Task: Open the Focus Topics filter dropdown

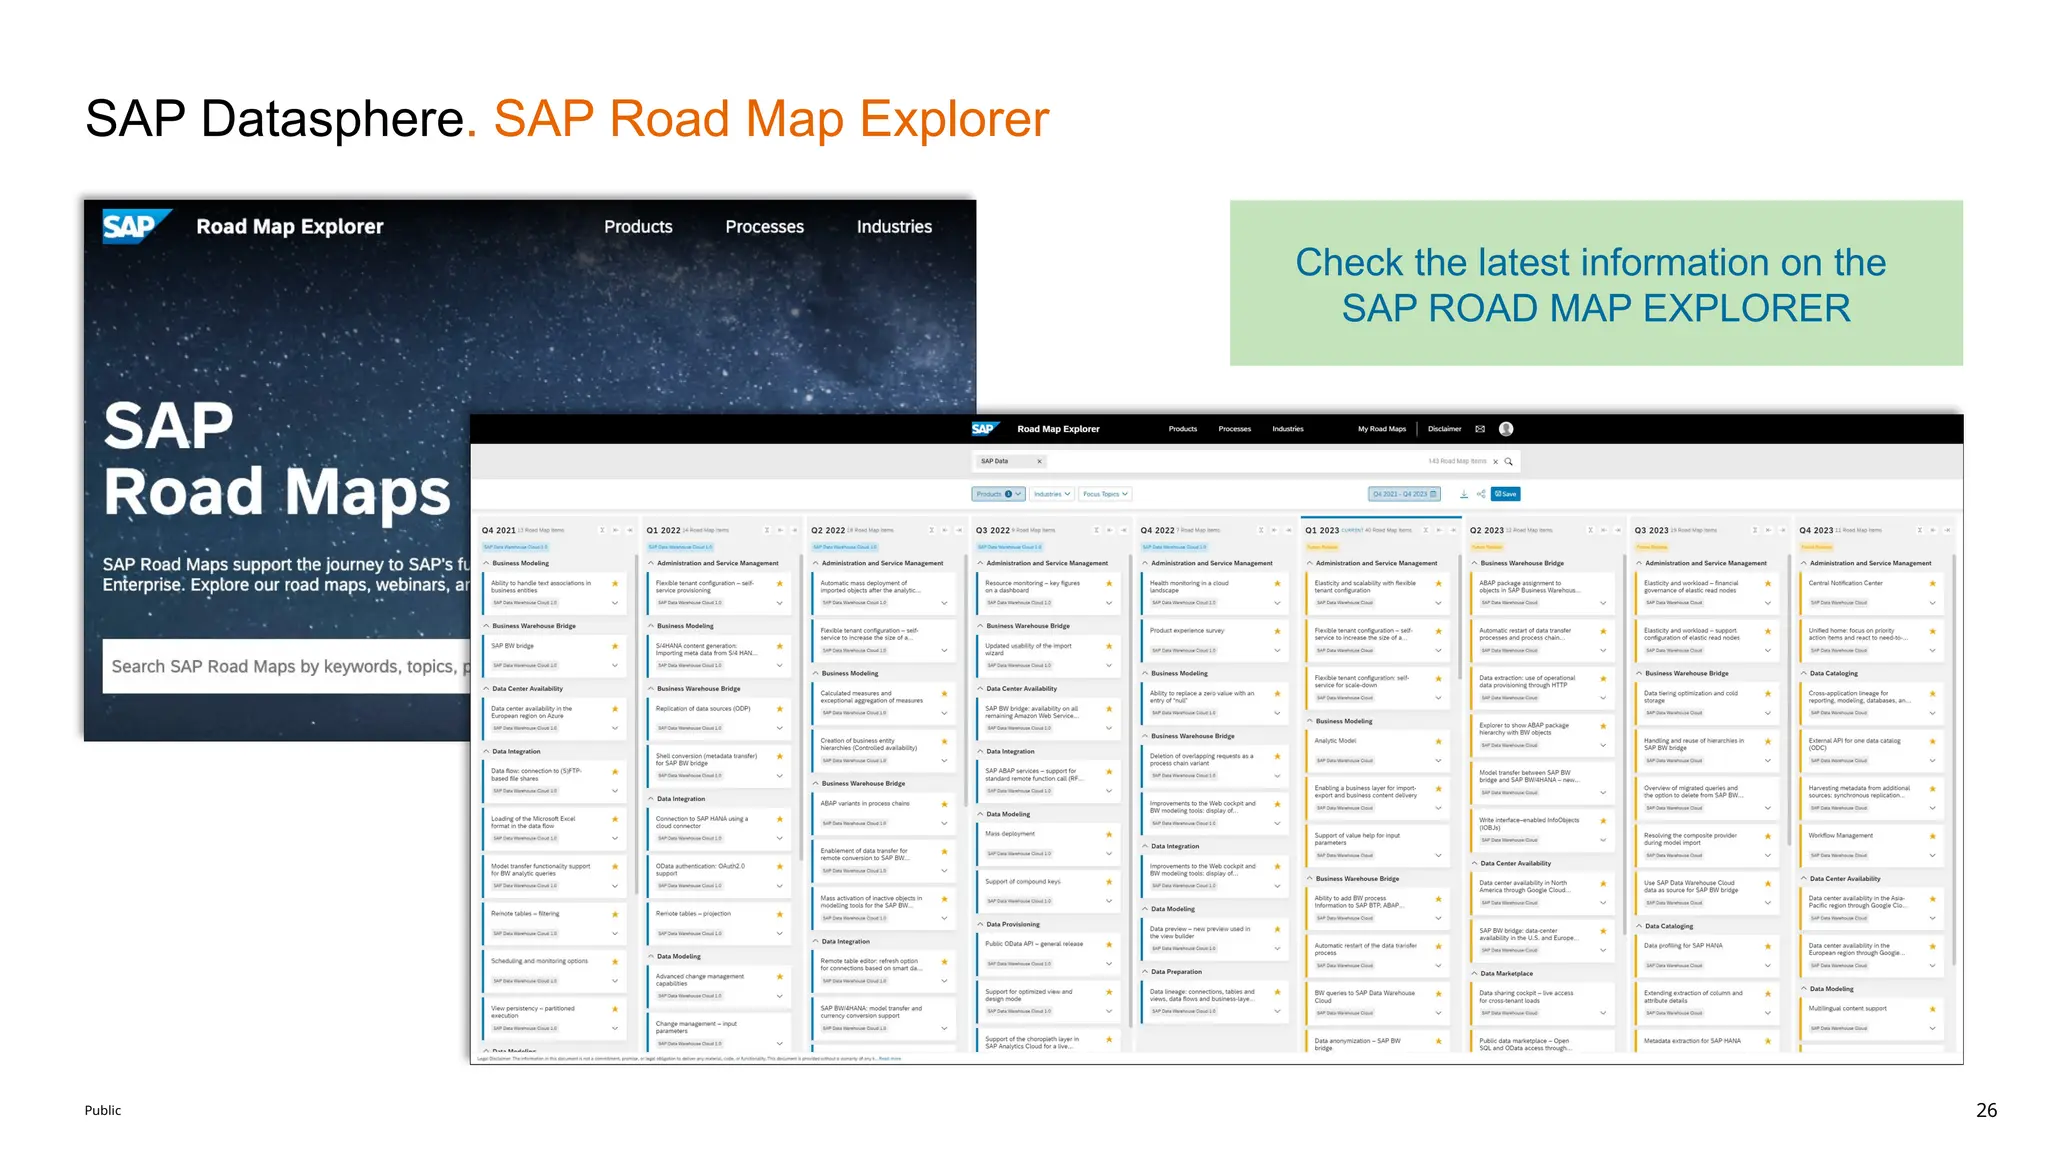Action: pyautogui.click(x=1105, y=494)
